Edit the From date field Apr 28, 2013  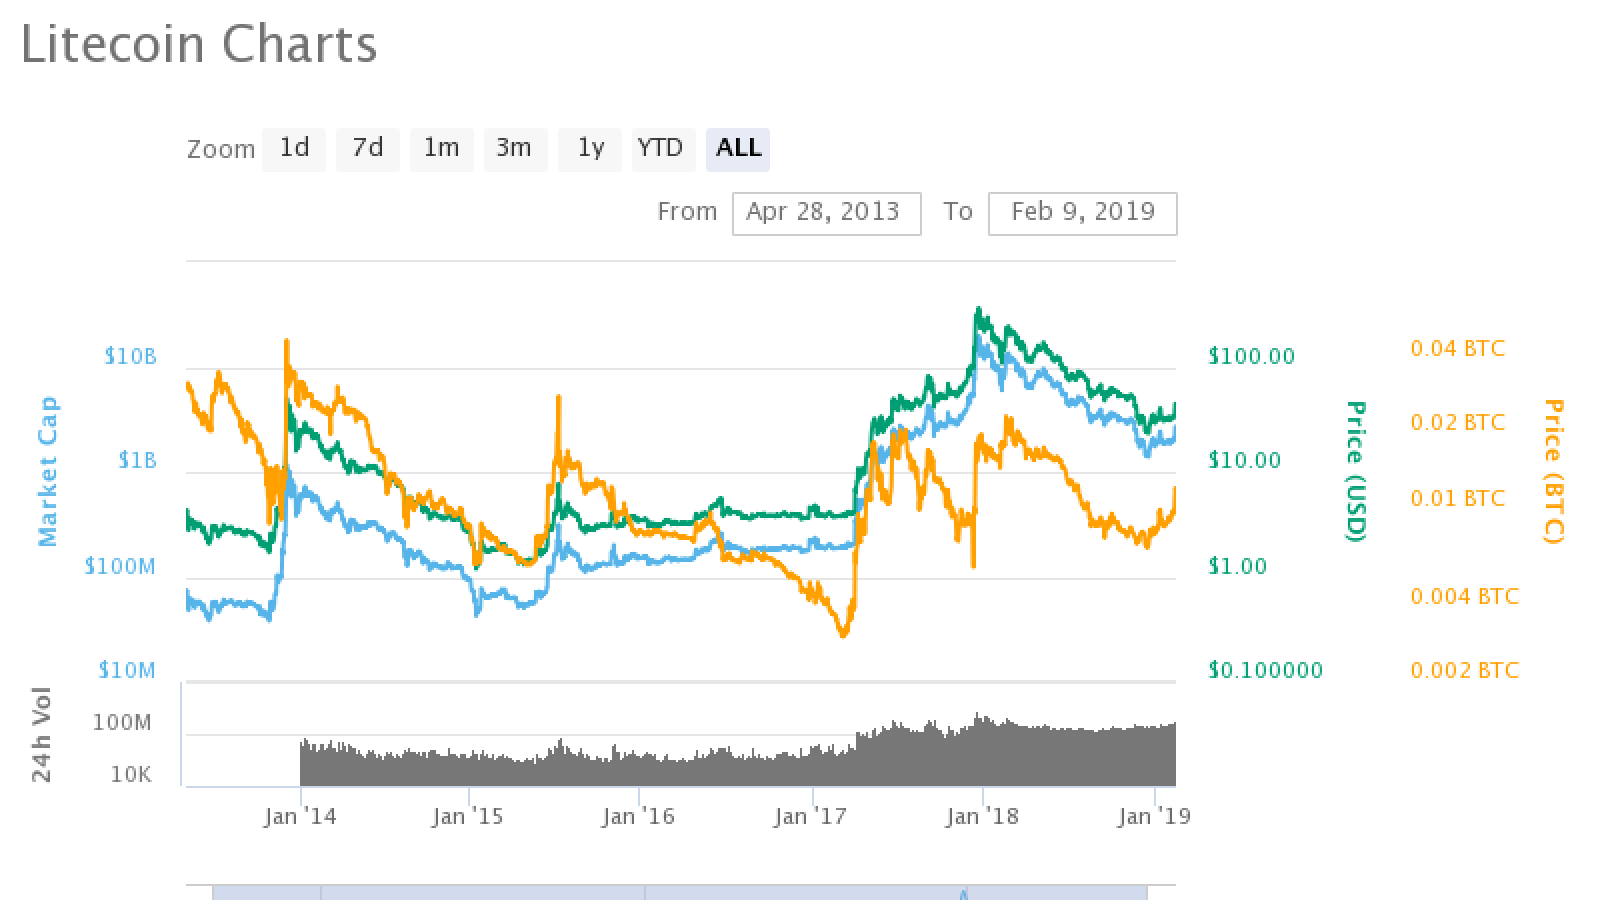click(x=826, y=214)
